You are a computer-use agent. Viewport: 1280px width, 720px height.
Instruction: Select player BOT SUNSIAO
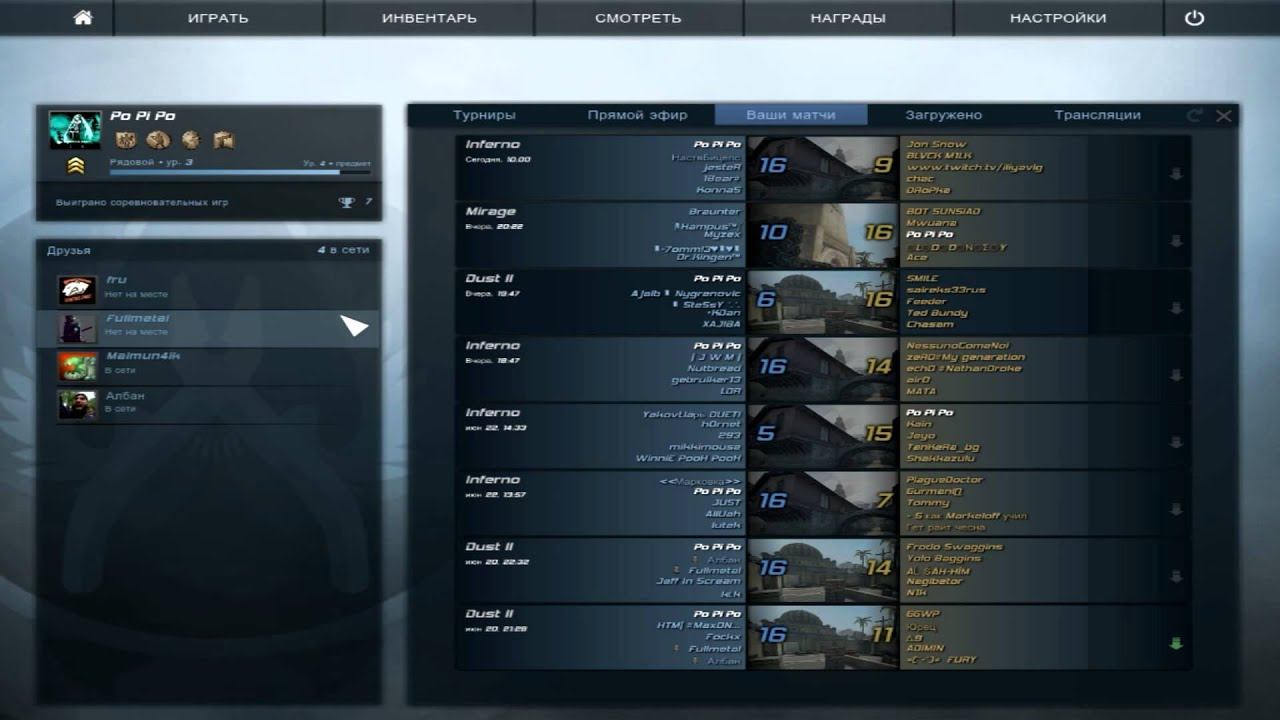pos(943,211)
